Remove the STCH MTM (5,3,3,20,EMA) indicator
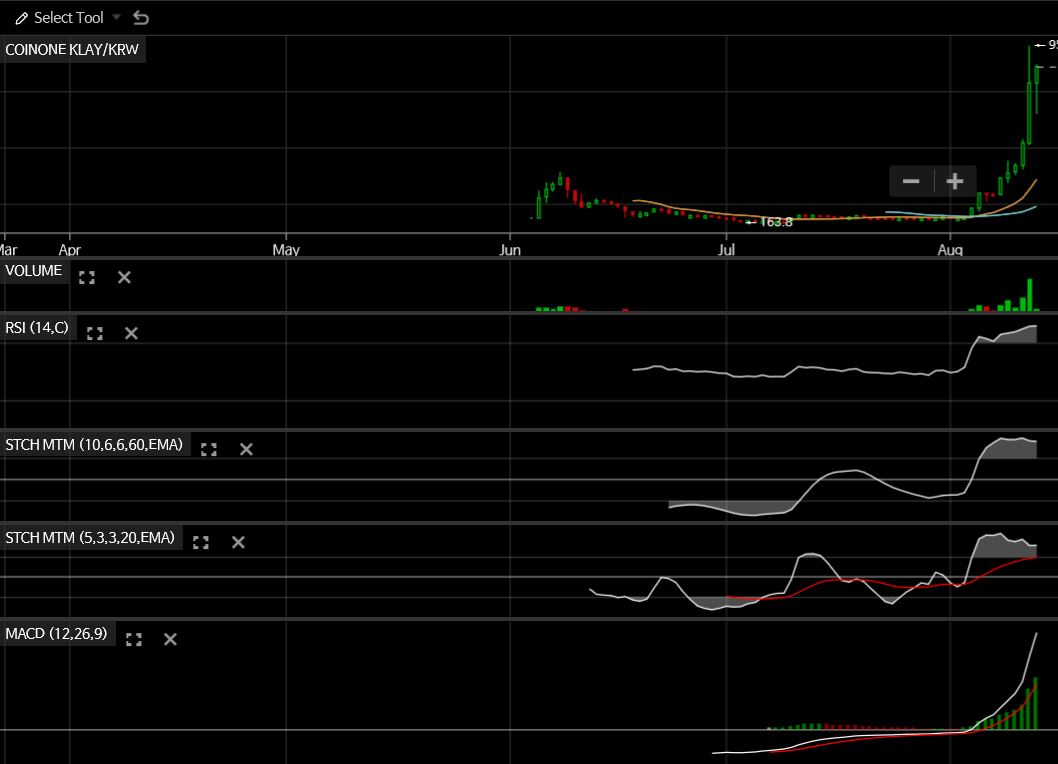Screen dimensions: 1058x764 [238, 542]
